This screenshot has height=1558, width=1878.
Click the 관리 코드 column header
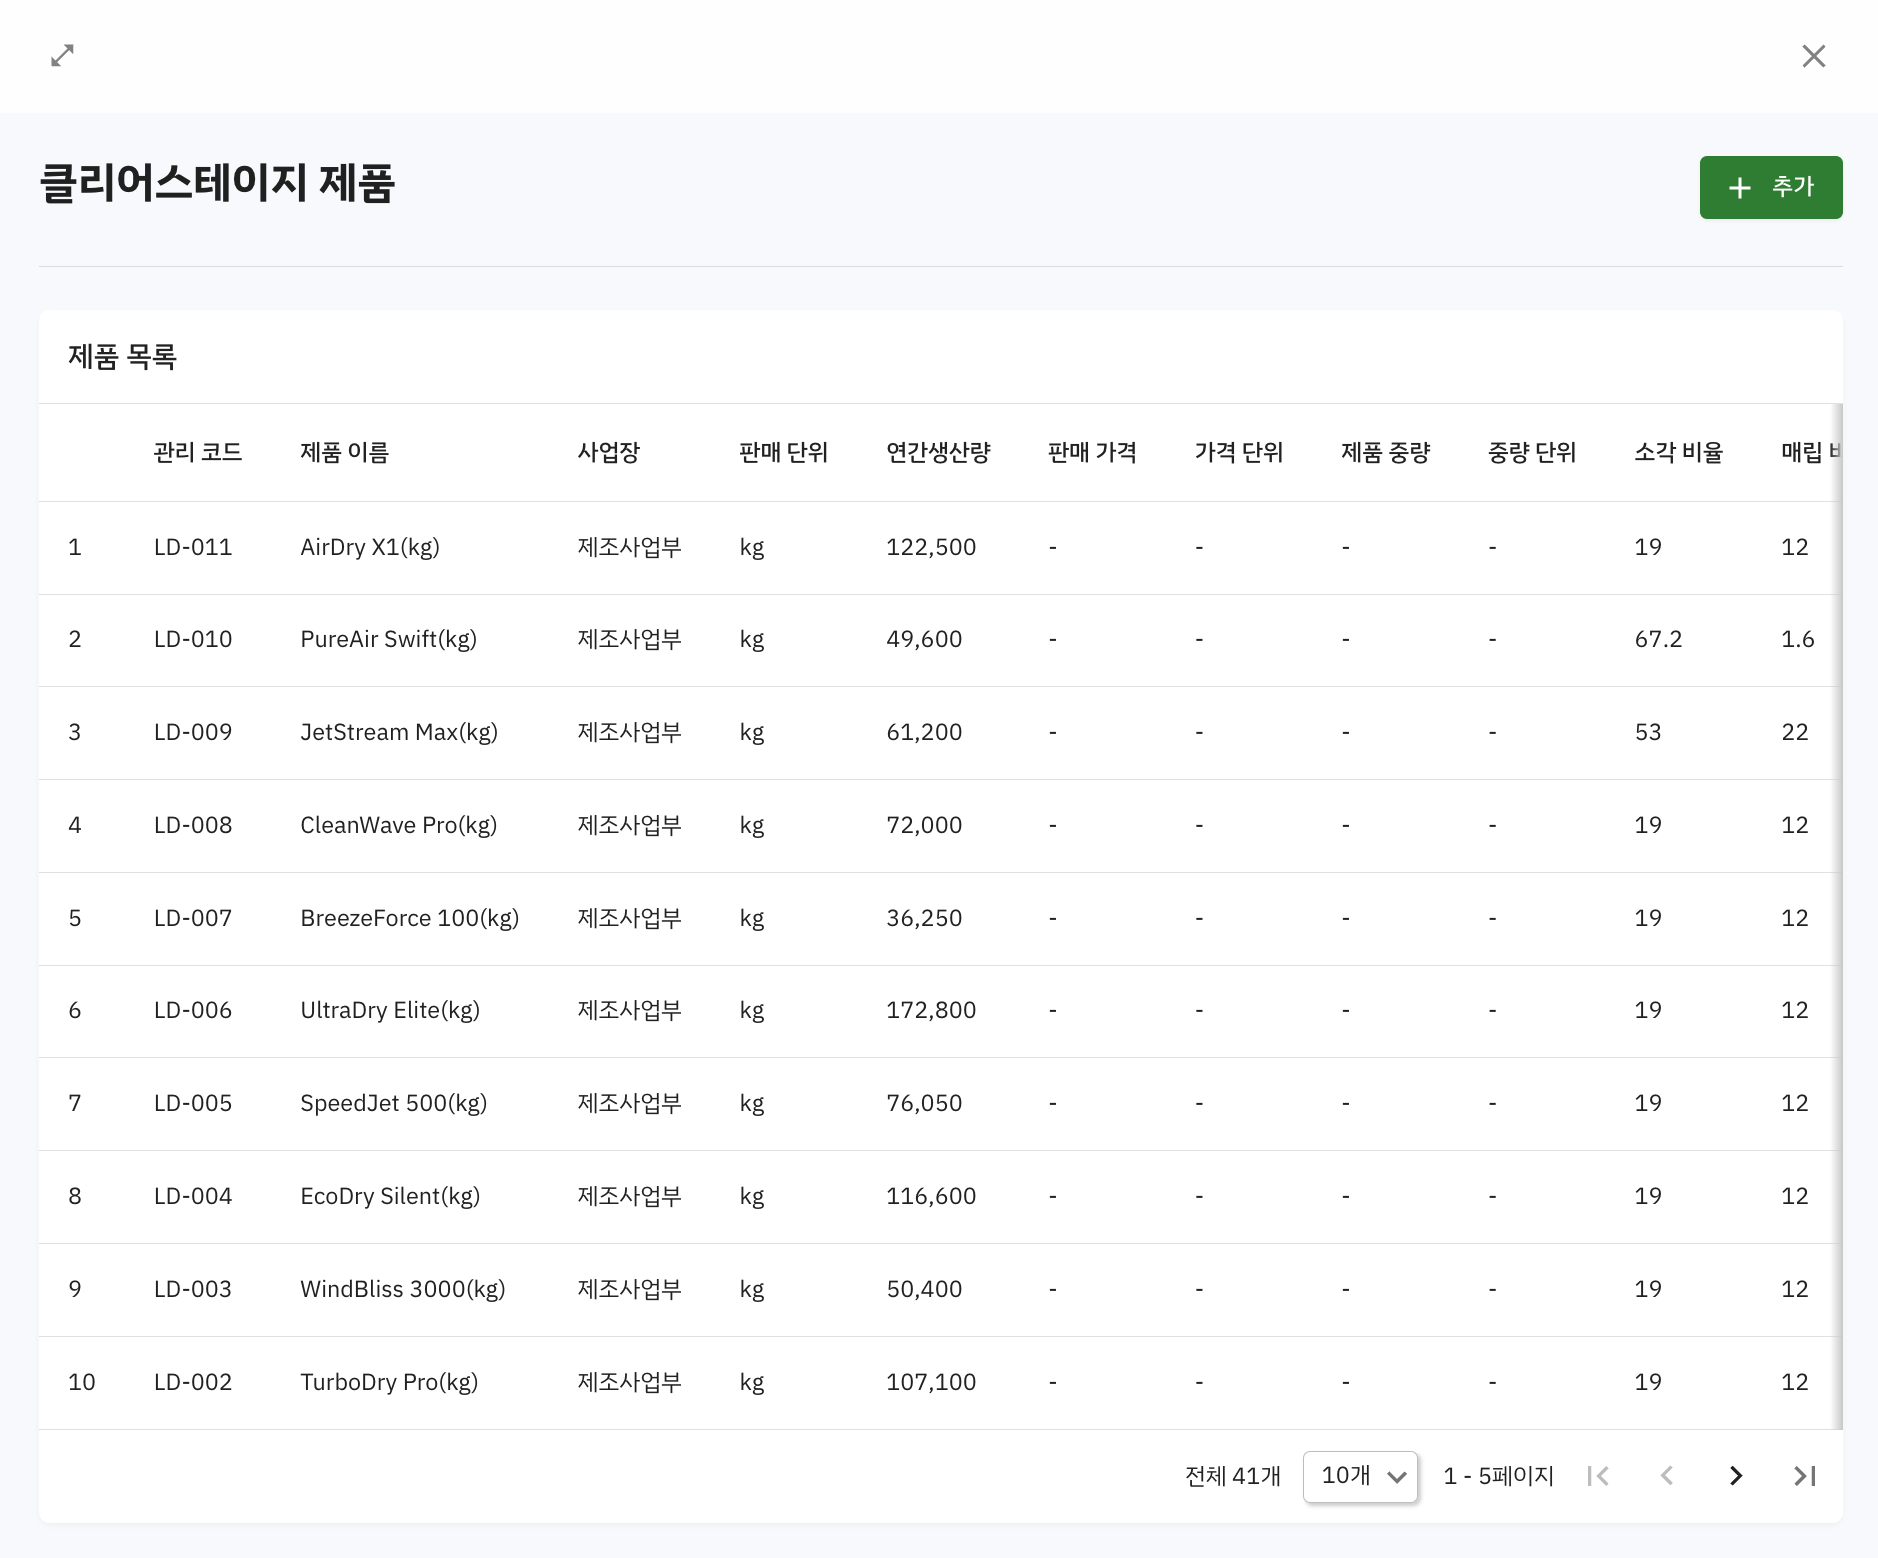pyautogui.click(x=198, y=453)
